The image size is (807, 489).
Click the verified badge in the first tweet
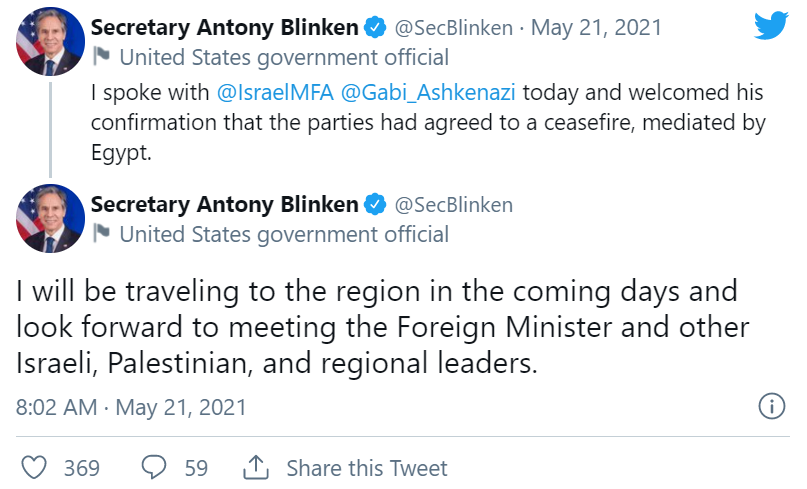pyautogui.click(x=373, y=26)
